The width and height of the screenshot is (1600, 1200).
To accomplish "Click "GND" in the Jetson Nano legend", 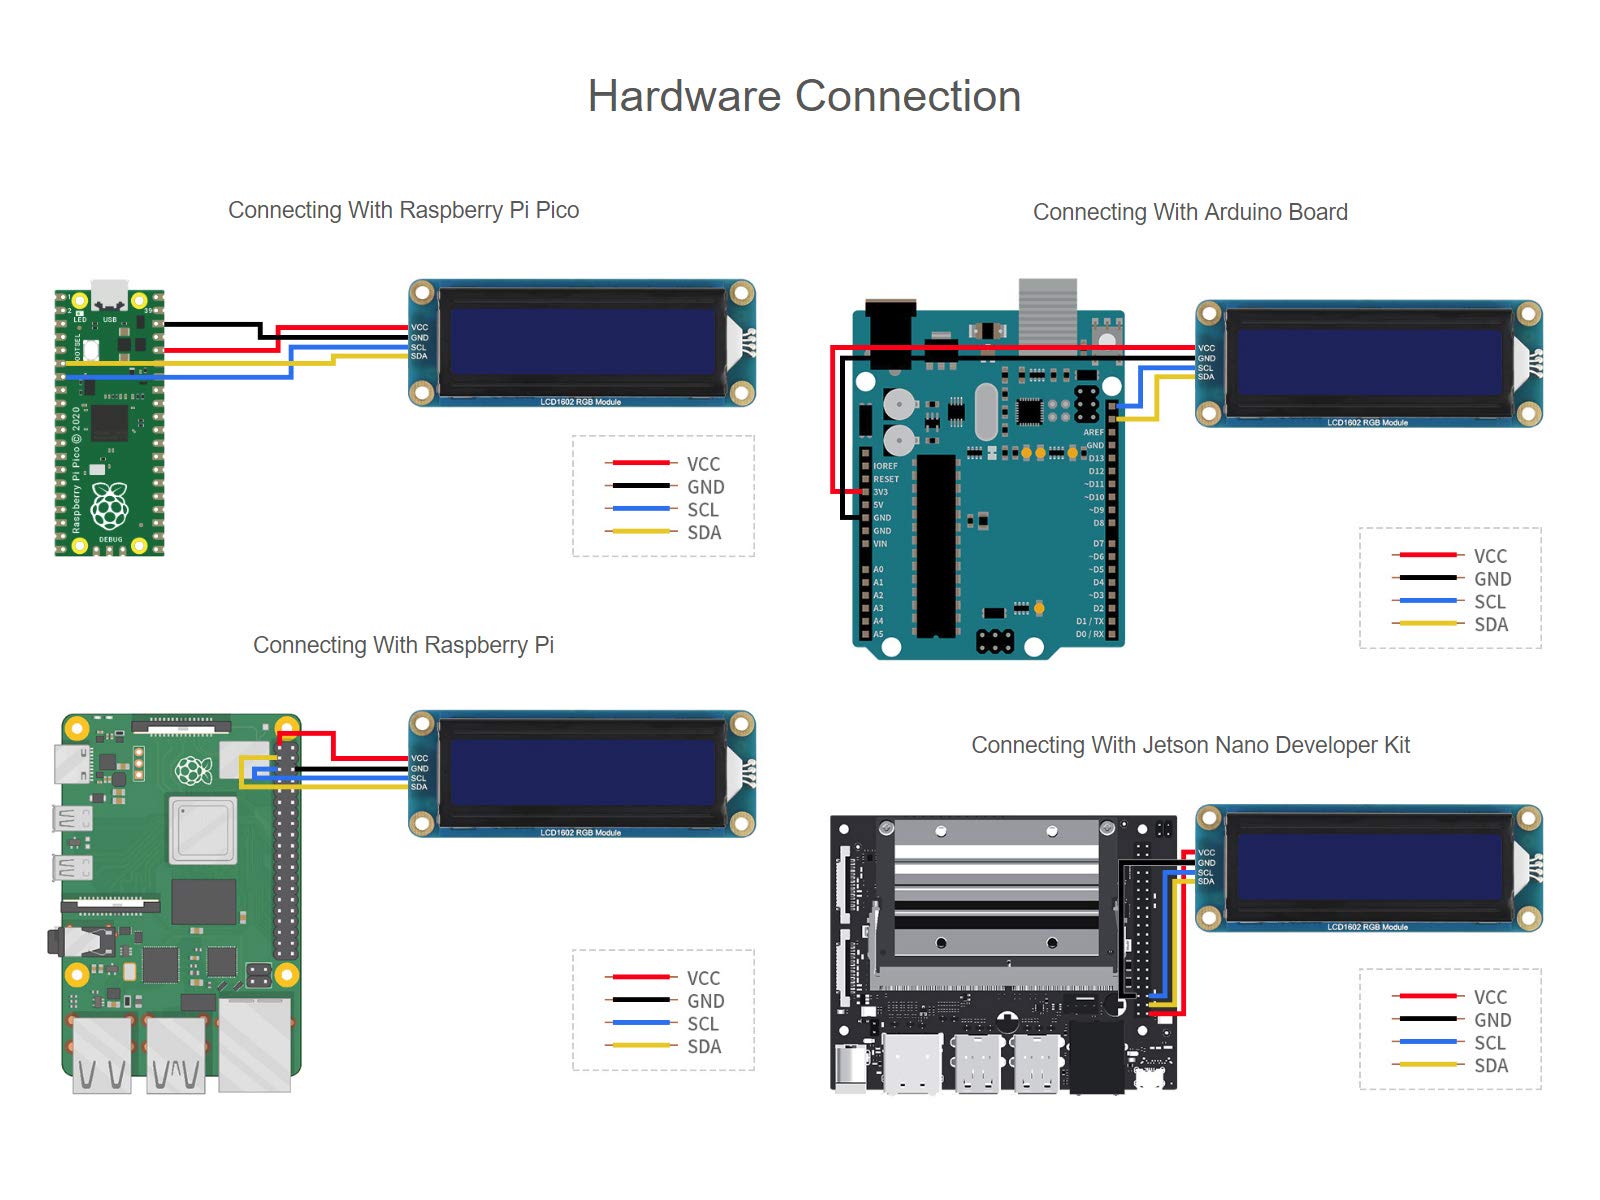I will [x=1492, y=1020].
